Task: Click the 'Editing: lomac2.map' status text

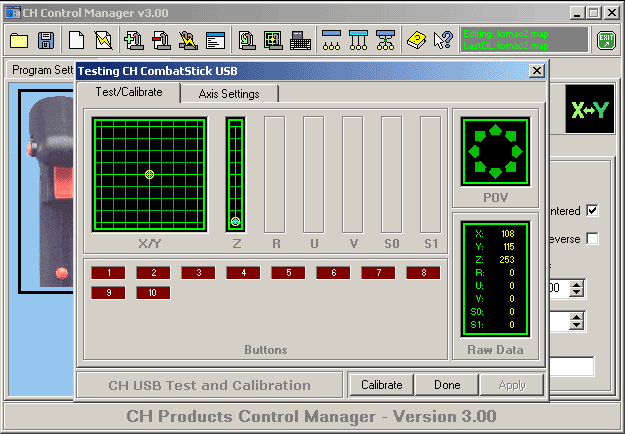Action: (x=506, y=34)
